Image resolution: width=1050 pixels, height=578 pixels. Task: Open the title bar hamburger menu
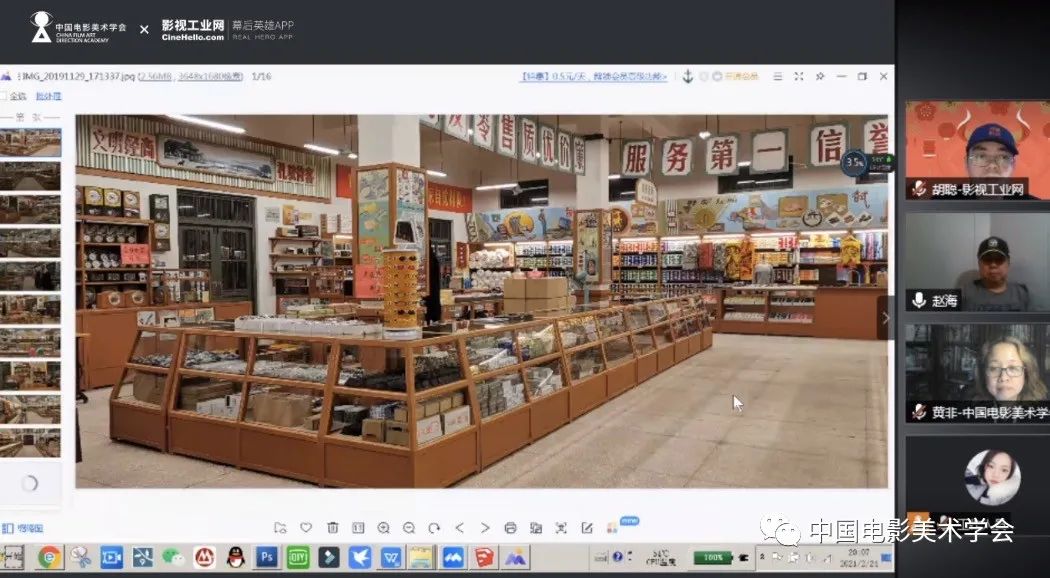pos(776,76)
